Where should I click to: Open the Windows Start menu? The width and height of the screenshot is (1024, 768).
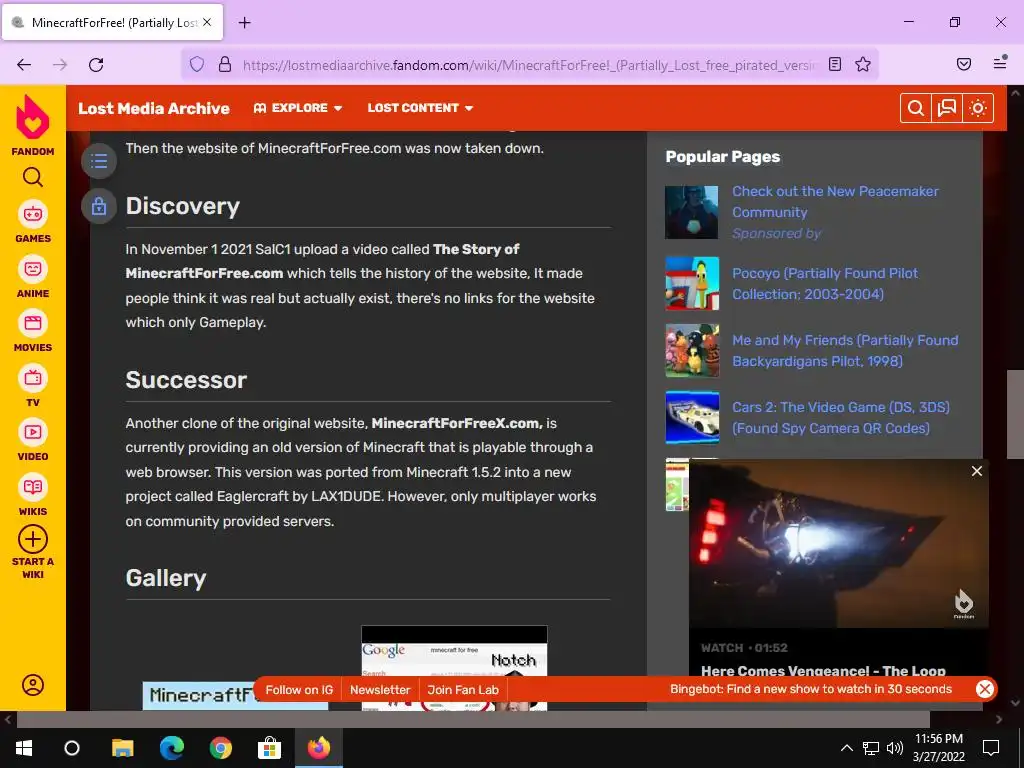coord(24,748)
